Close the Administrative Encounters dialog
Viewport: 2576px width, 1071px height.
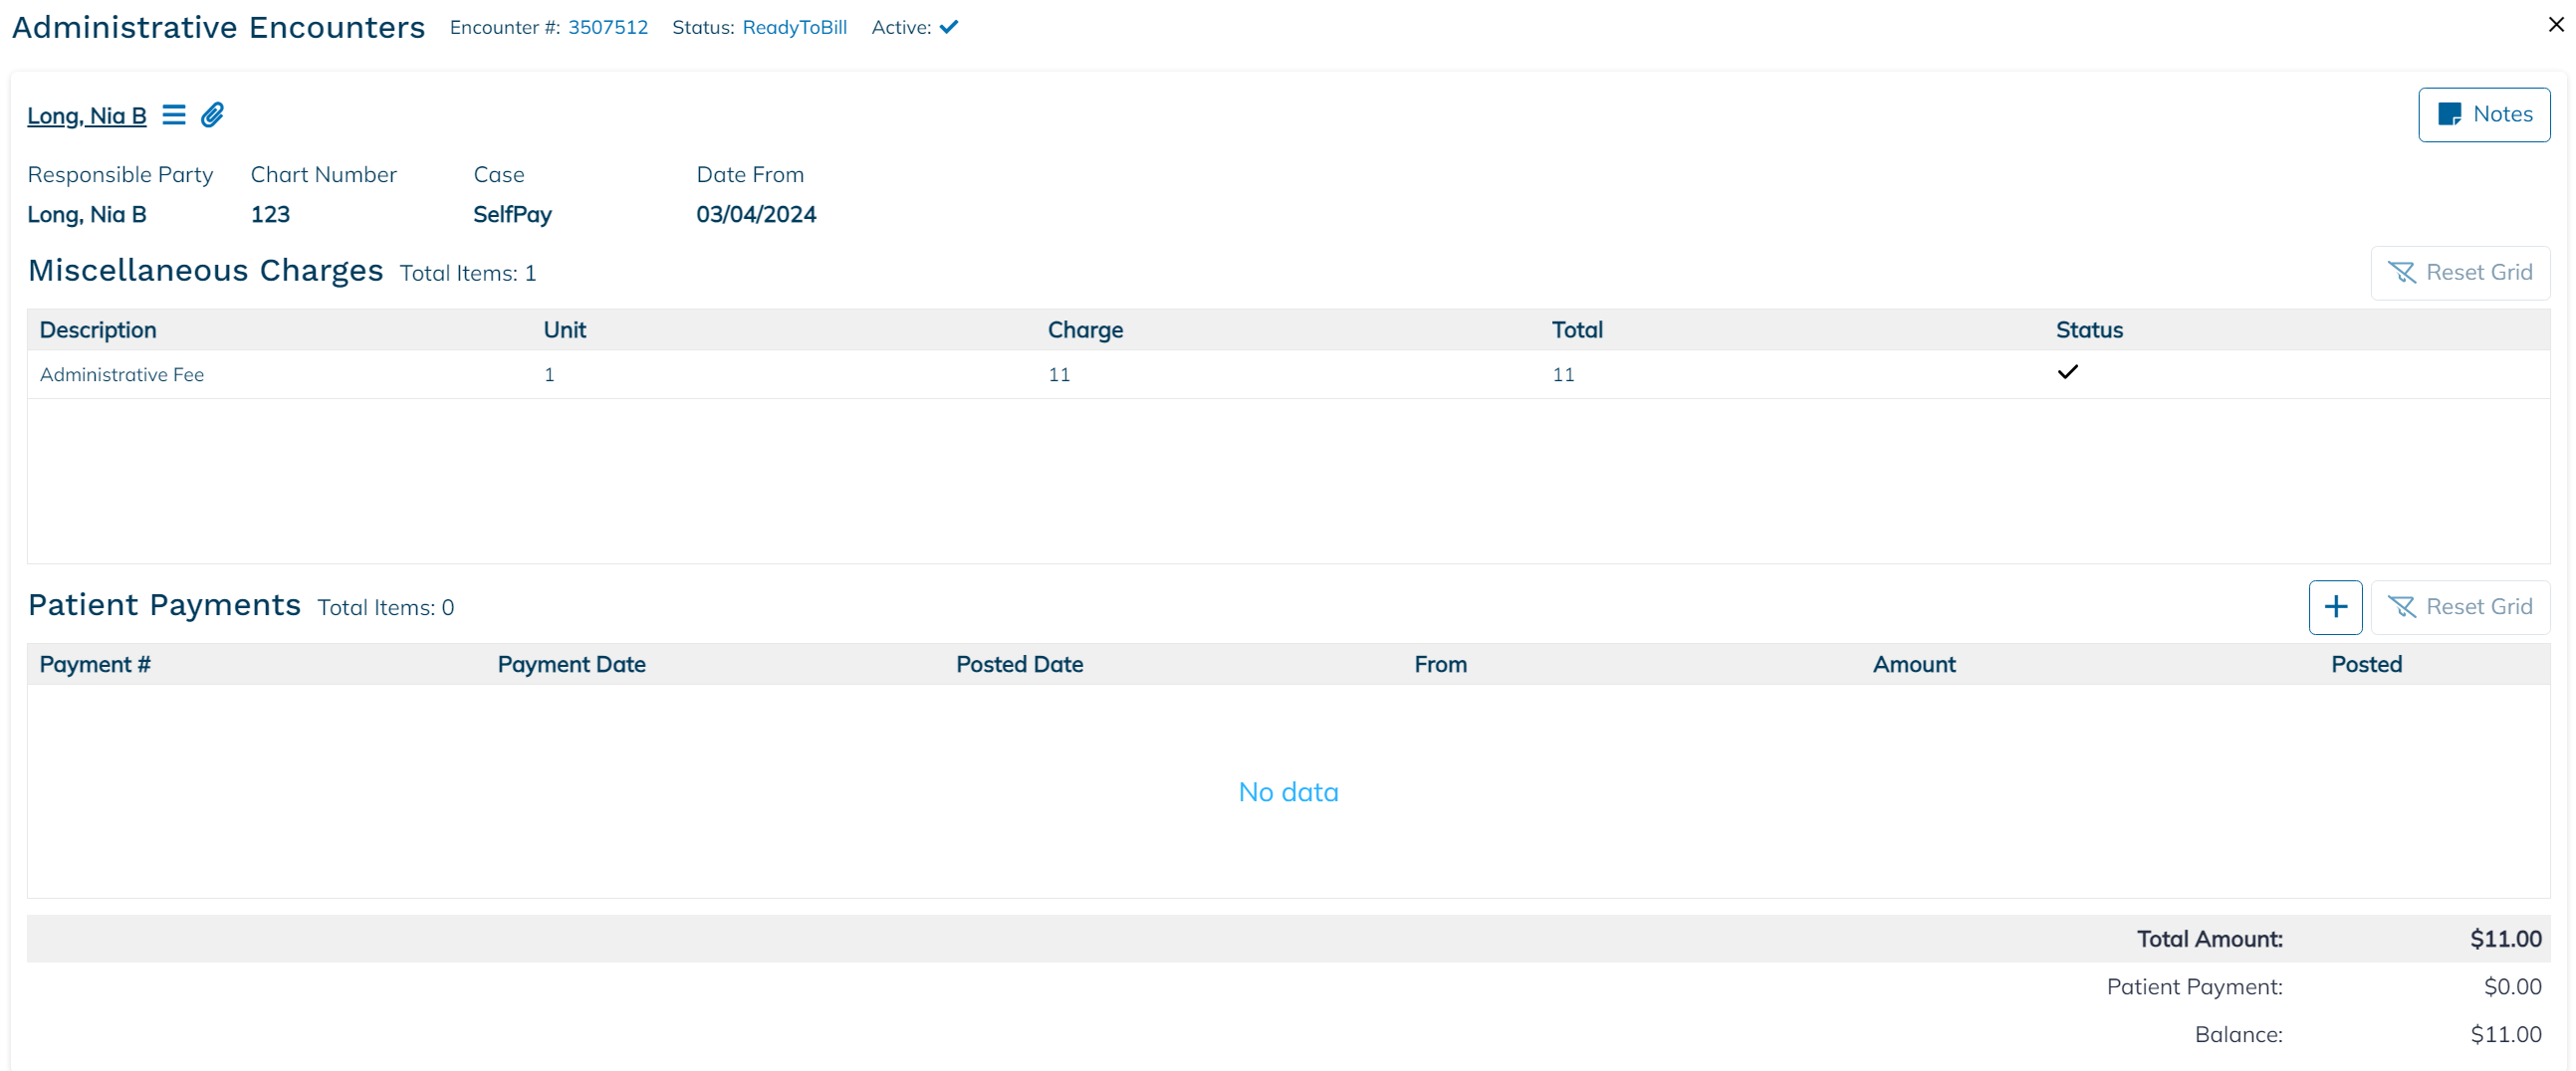(x=2556, y=25)
